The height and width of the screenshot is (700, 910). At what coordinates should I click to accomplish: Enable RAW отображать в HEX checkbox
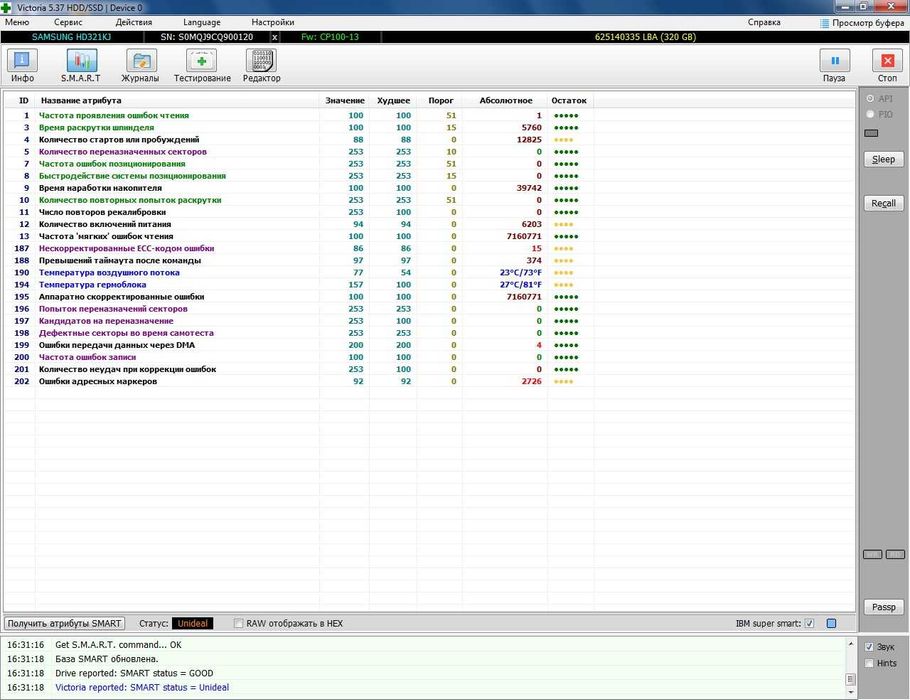click(239, 624)
